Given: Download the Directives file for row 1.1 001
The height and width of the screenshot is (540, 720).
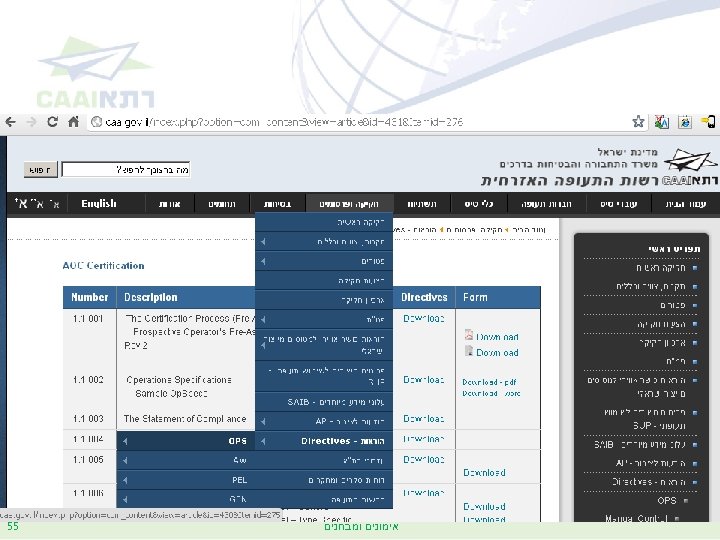Looking at the screenshot, I should (423, 319).
